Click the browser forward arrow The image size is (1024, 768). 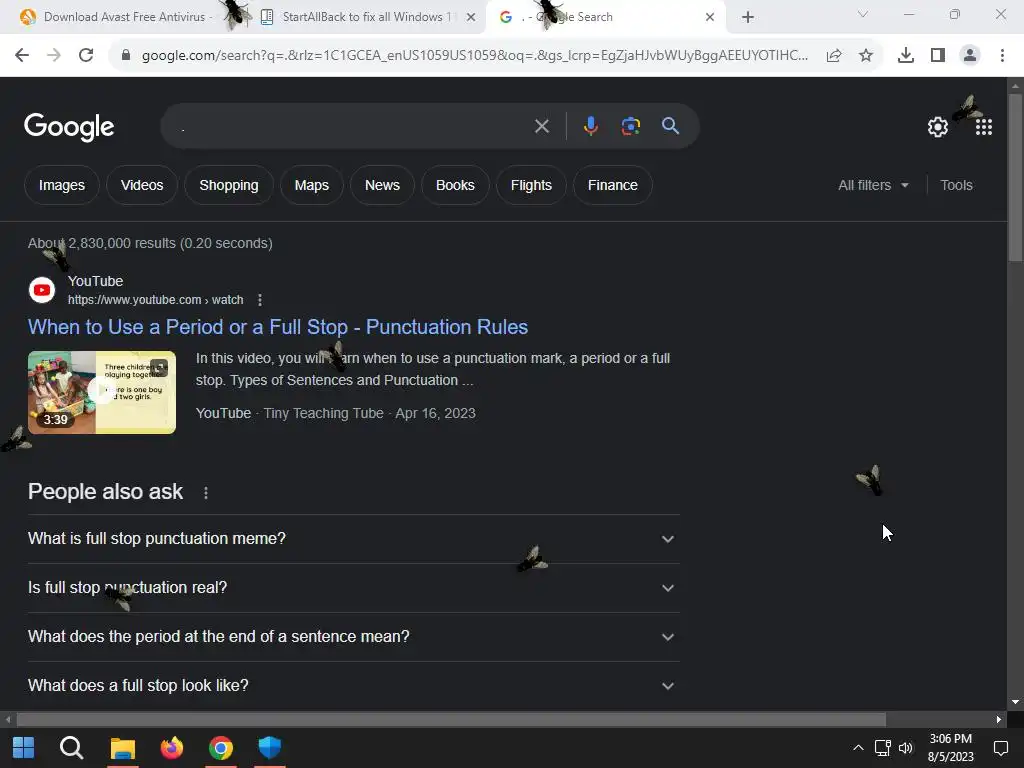click(54, 56)
